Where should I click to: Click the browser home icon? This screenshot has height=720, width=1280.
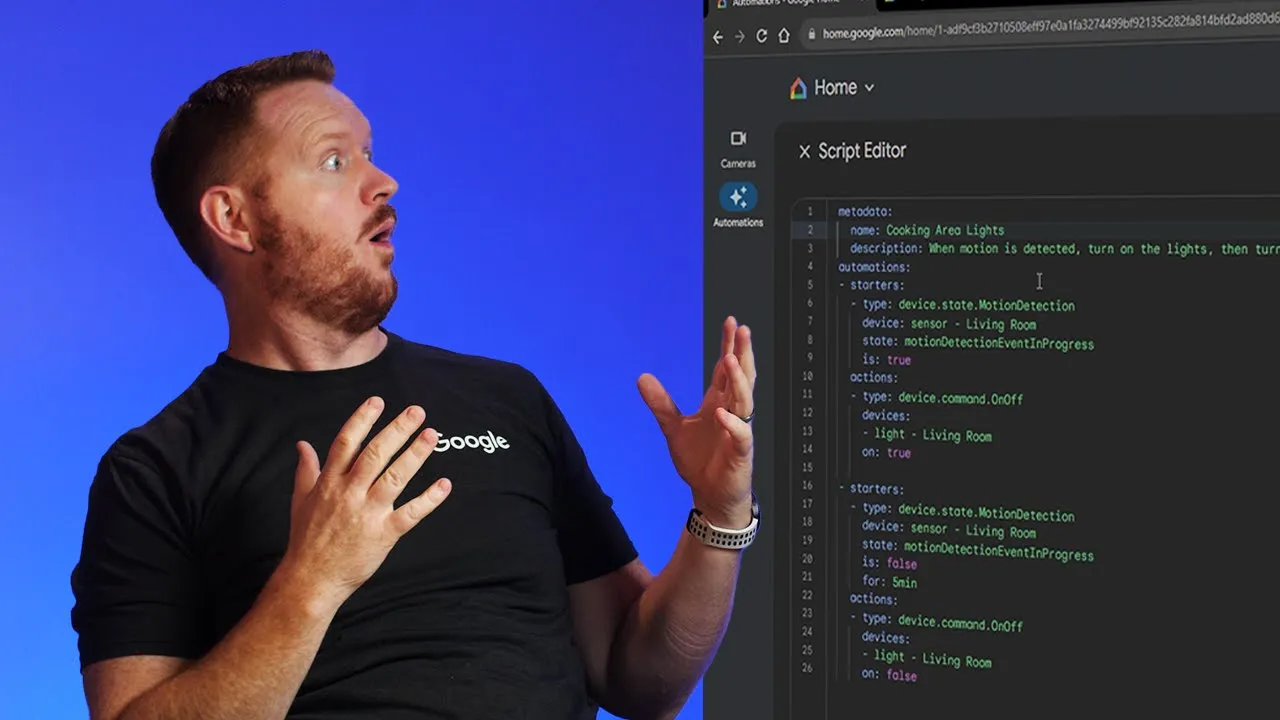784,35
